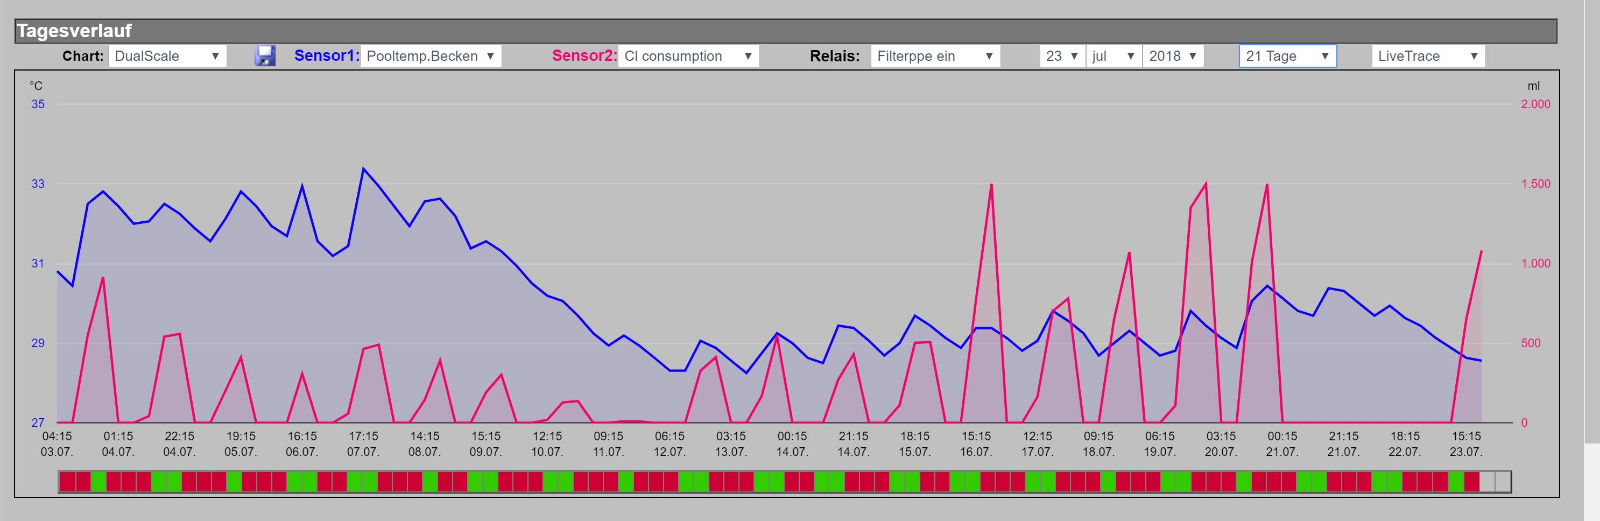Viewport: 1600px width, 521px height.
Task: Click the 15:15 23.07. time label
Action: [x=1466, y=444]
